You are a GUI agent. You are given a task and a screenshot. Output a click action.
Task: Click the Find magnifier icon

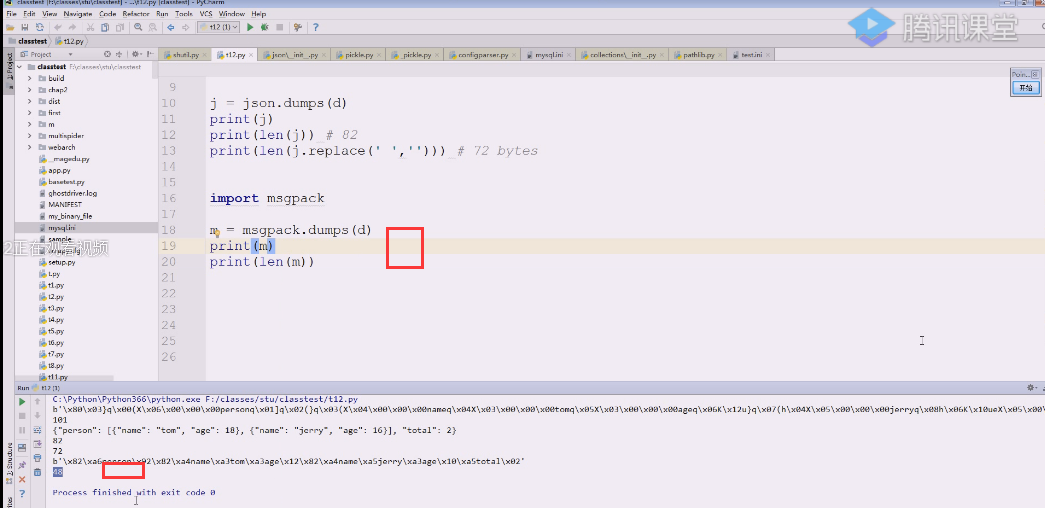138,27
